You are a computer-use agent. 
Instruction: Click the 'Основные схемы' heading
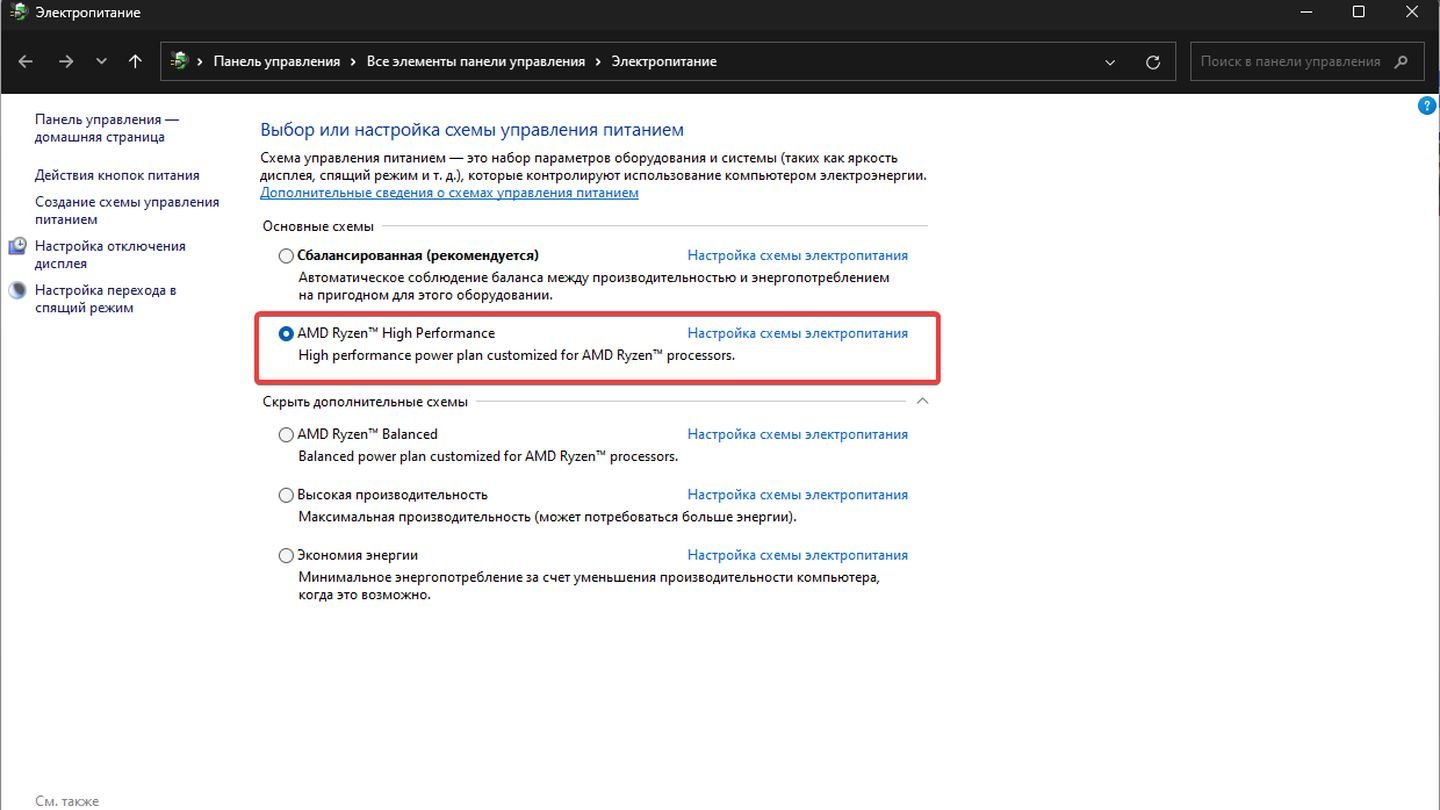pos(317,226)
